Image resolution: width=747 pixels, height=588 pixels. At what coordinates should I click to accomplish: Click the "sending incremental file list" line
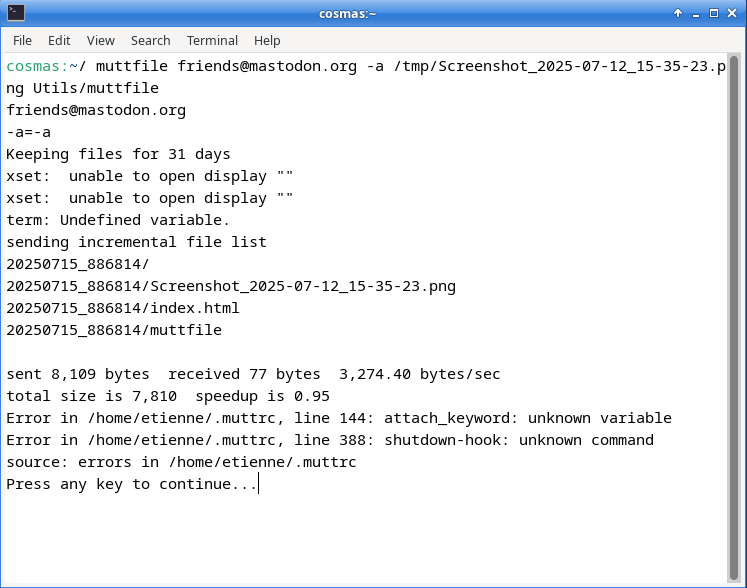136,242
